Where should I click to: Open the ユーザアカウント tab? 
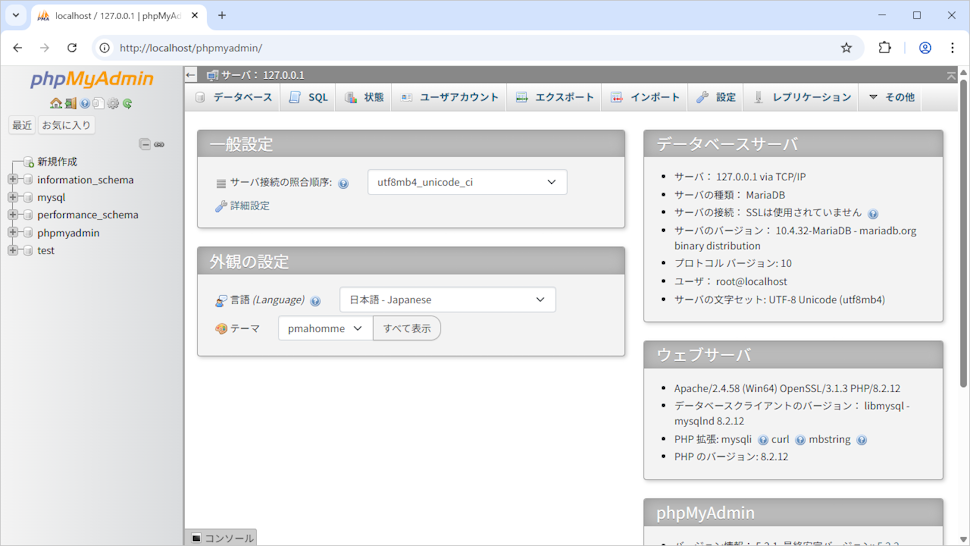click(x=449, y=97)
